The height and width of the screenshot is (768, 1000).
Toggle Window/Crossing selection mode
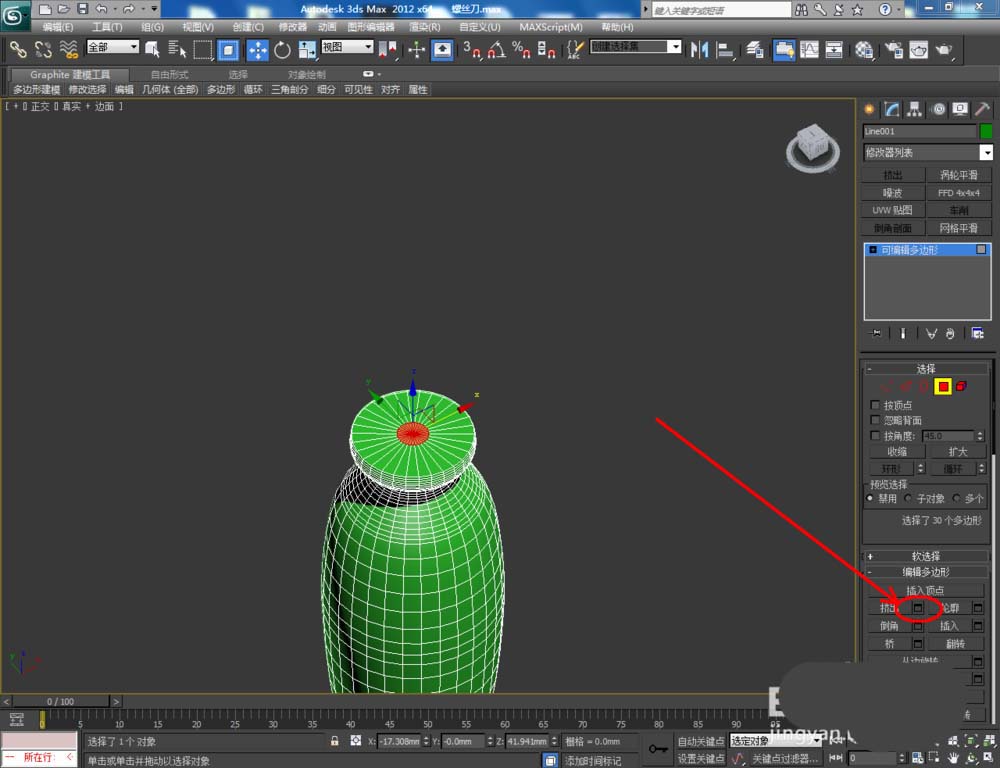[228, 49]
